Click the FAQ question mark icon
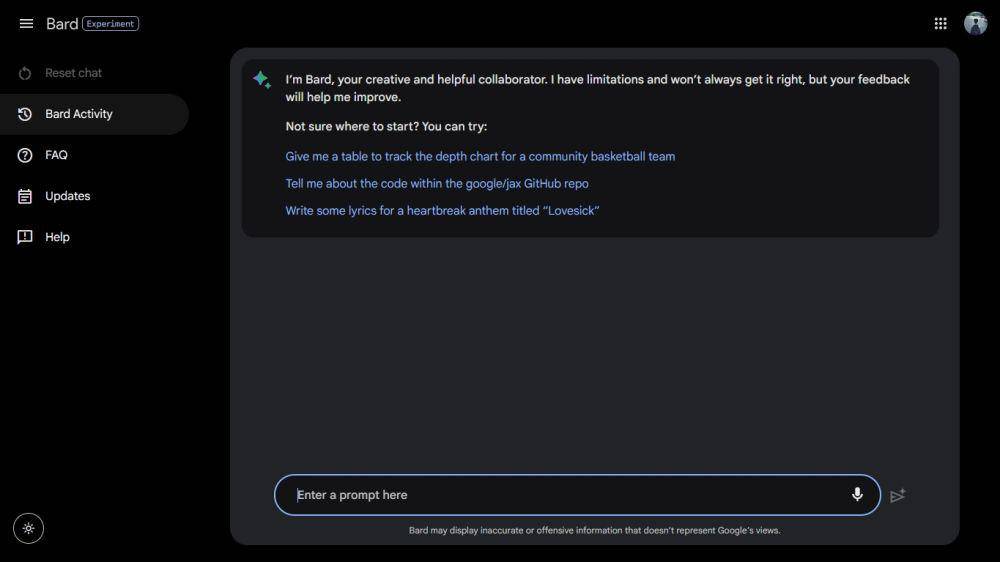 tap(25, 155)
